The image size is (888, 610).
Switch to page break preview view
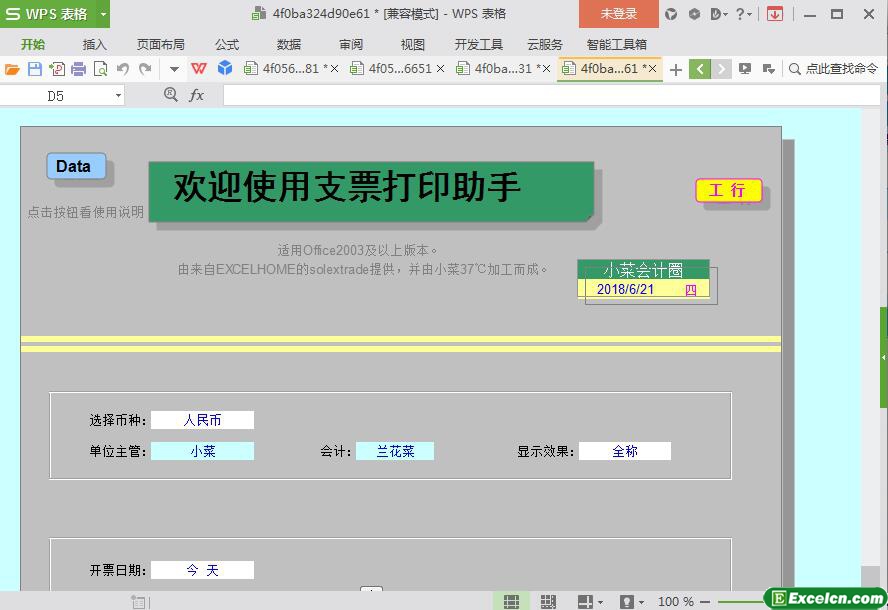point(548,601)
